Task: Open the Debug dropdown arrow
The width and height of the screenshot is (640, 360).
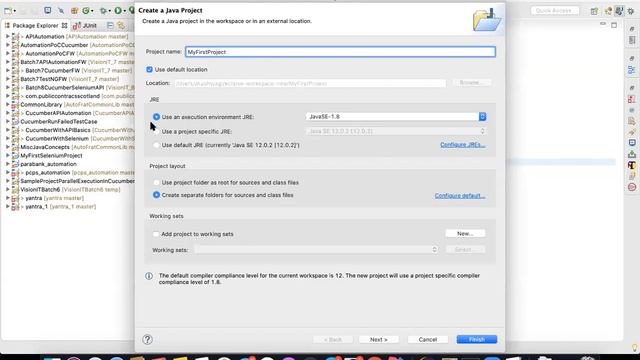Action: pyautogui.click(x=109, y=11)
